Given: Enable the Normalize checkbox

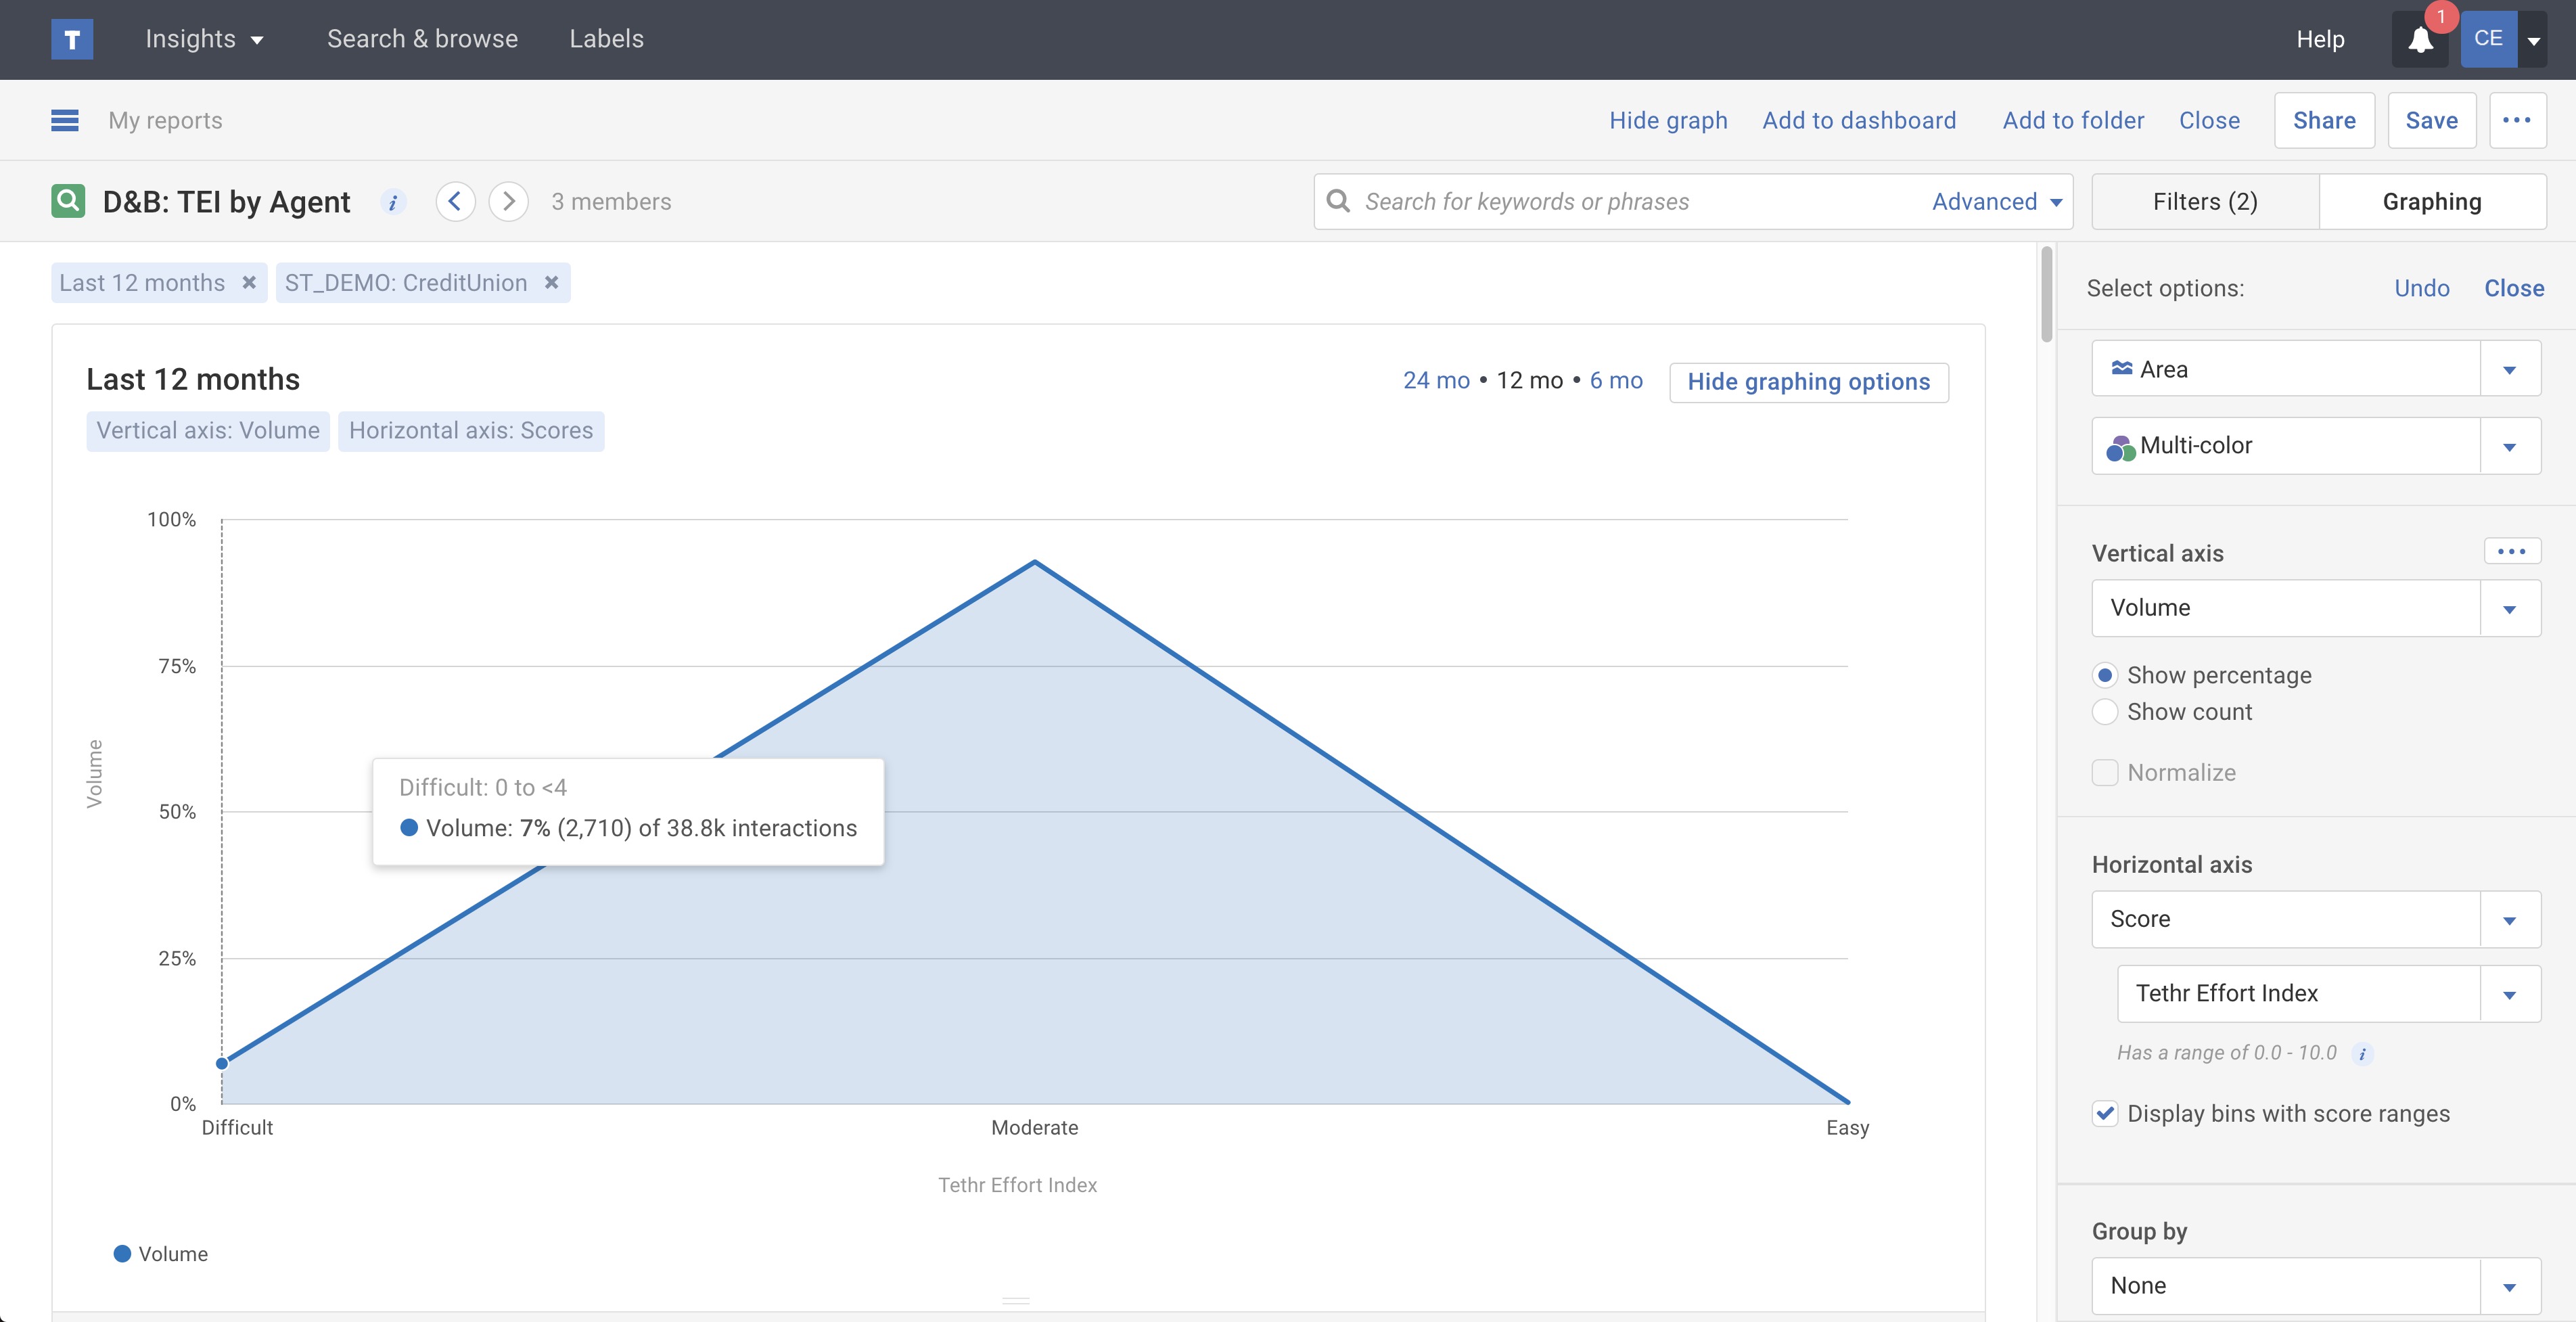Looking at the screenshot, I should 2105,773.
